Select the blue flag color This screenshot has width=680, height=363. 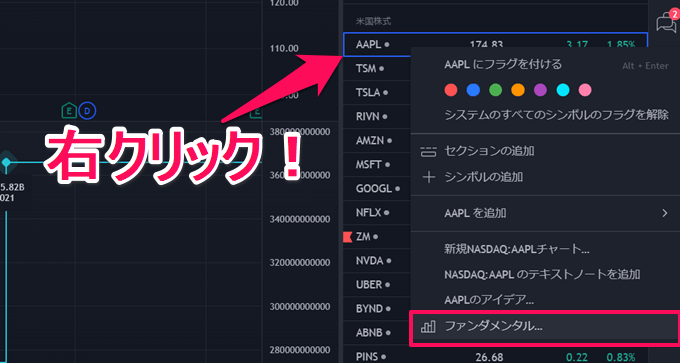click(x=473, y=90)
